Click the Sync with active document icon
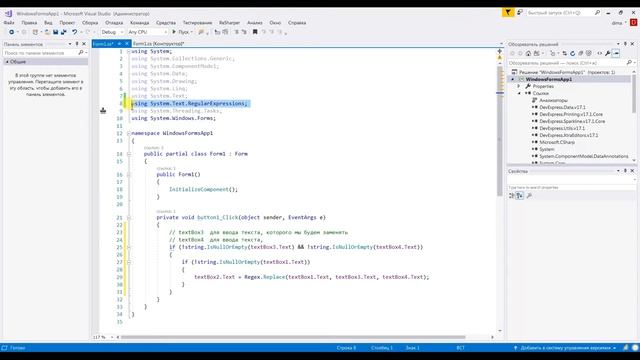This screenshot has width=640, height=360. (x=564, y=53)
